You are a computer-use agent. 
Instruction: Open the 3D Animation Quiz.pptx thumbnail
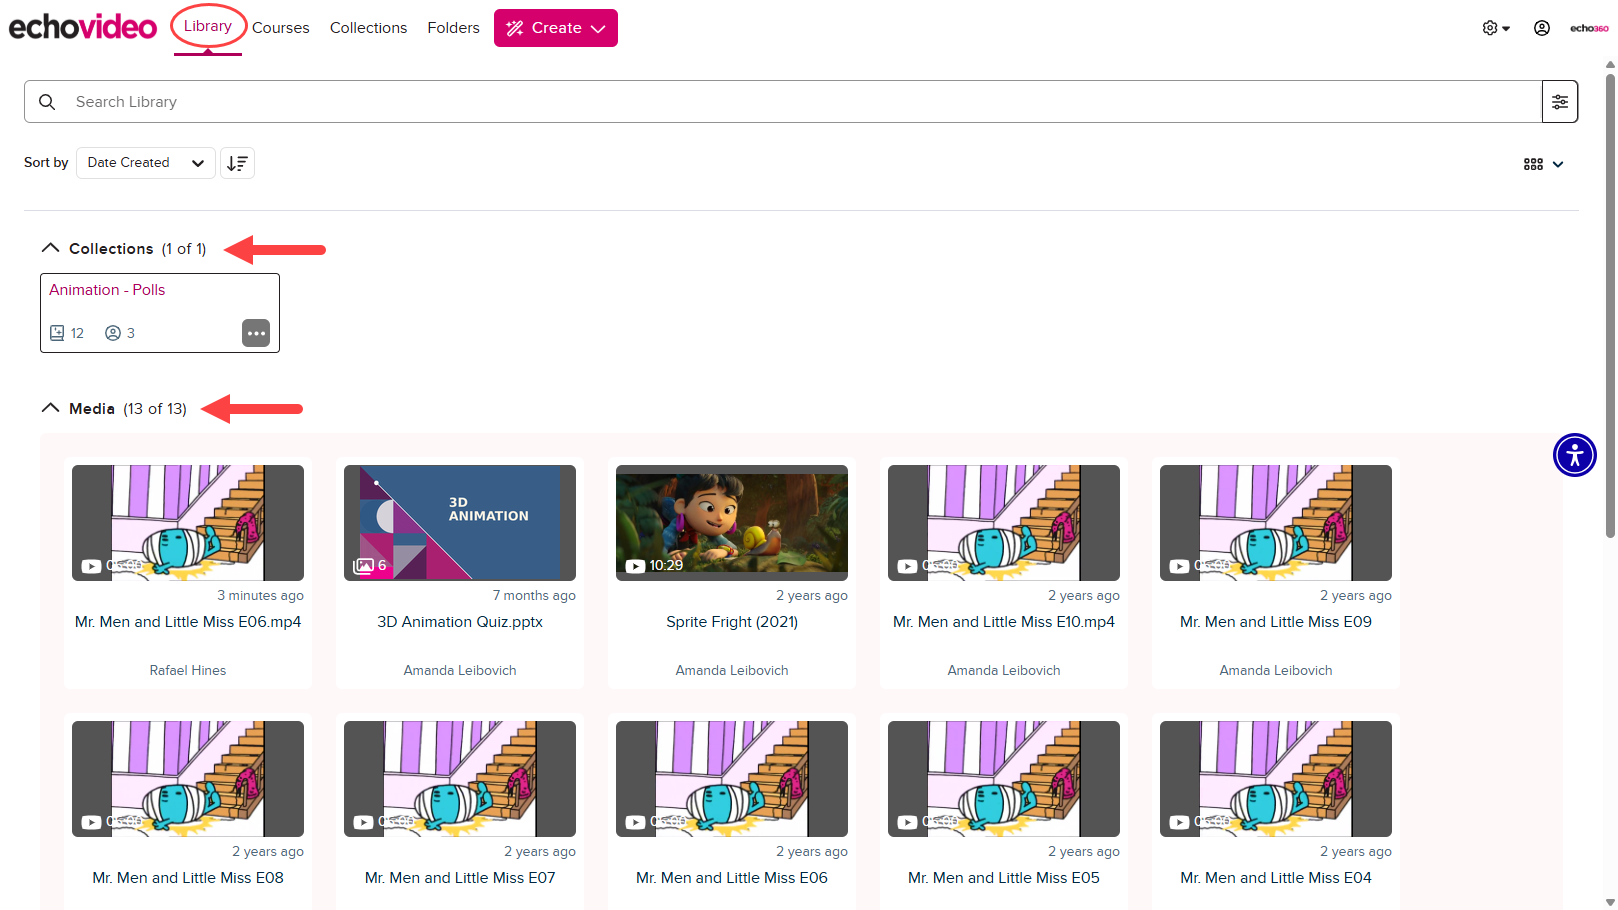tap(459, 522)
